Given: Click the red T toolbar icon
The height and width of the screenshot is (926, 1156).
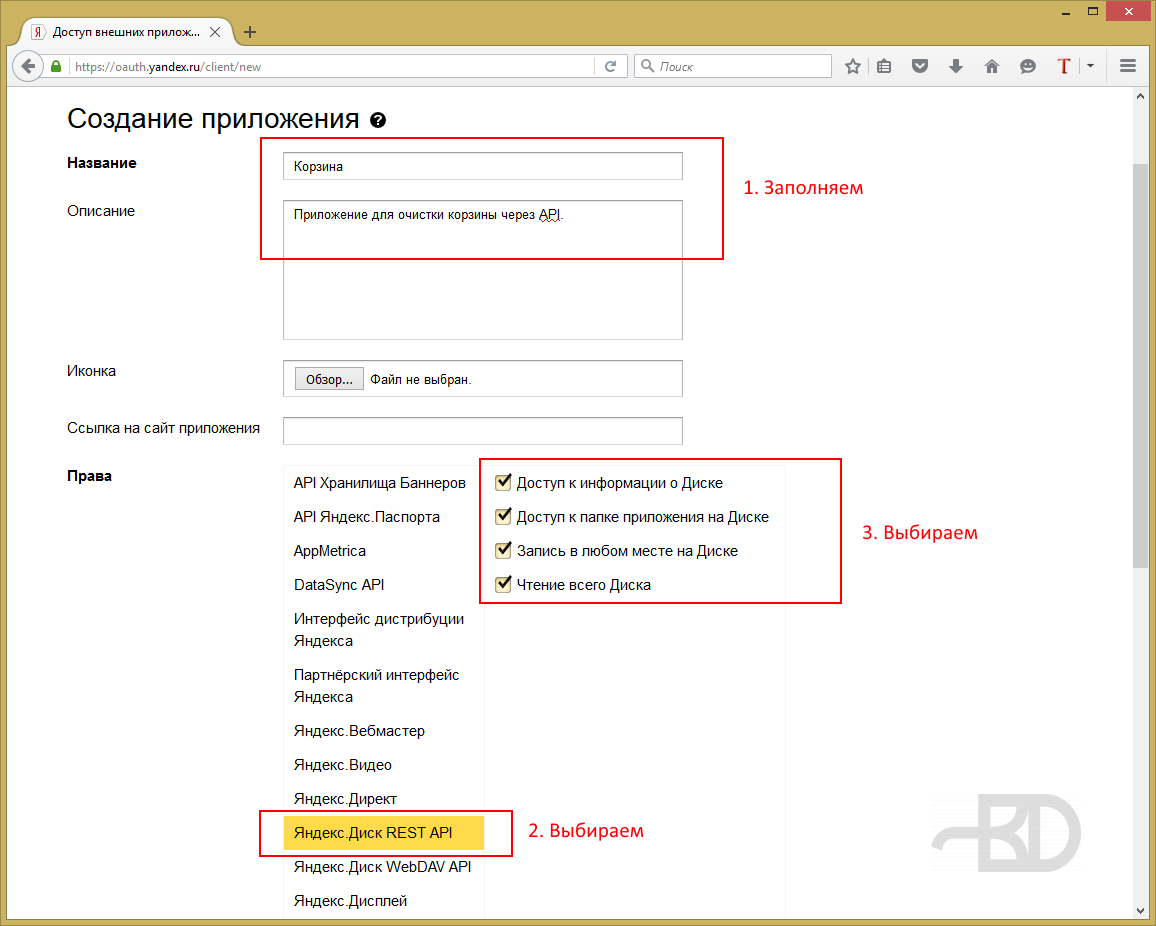Looking at the screenshot, I should pyautogui.click(x=1063, y=66).
